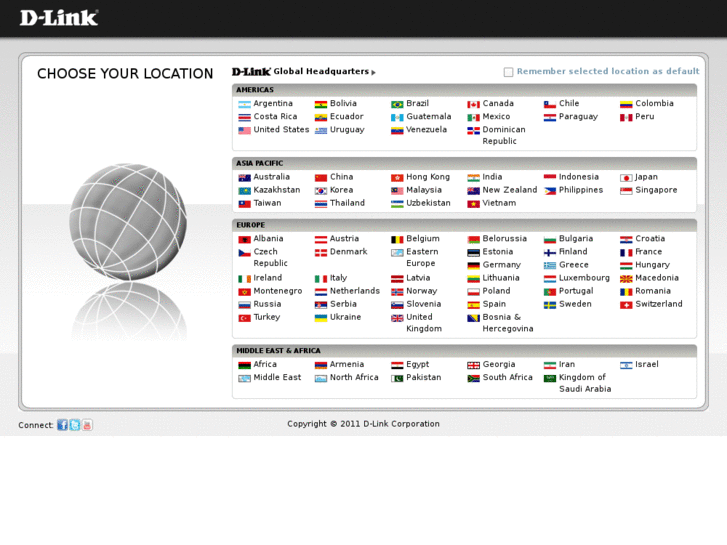Click the arrow beside Global Headquarters
This screenshot has width=727, height=545.
tap(374, 72)
